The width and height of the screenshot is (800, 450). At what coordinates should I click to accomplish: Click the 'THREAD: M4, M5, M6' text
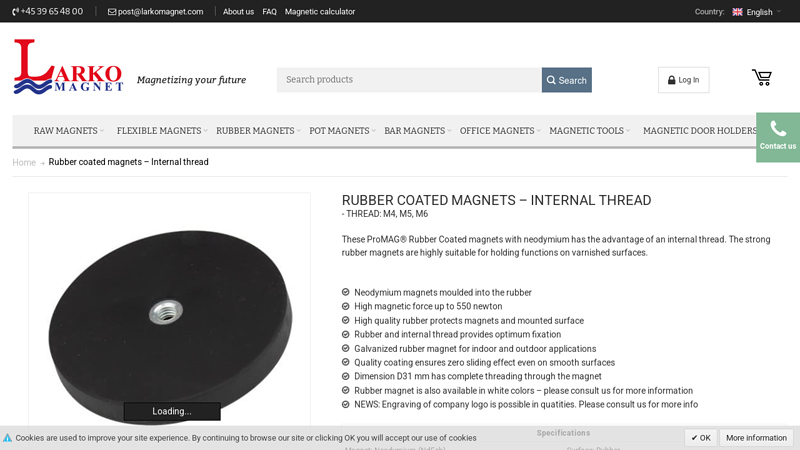click(x=387, y=214)
